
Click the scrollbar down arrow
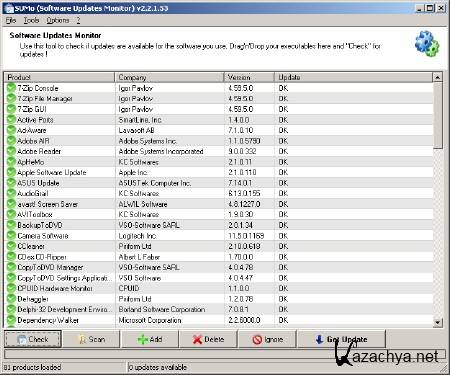(438, 322)
